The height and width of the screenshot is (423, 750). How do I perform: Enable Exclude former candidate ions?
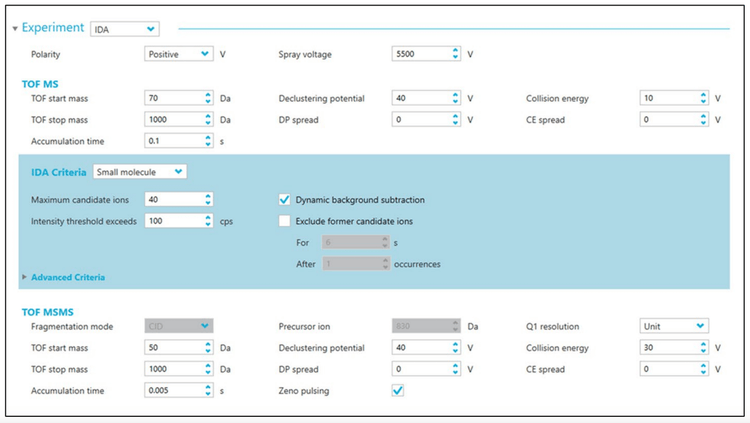284,220
